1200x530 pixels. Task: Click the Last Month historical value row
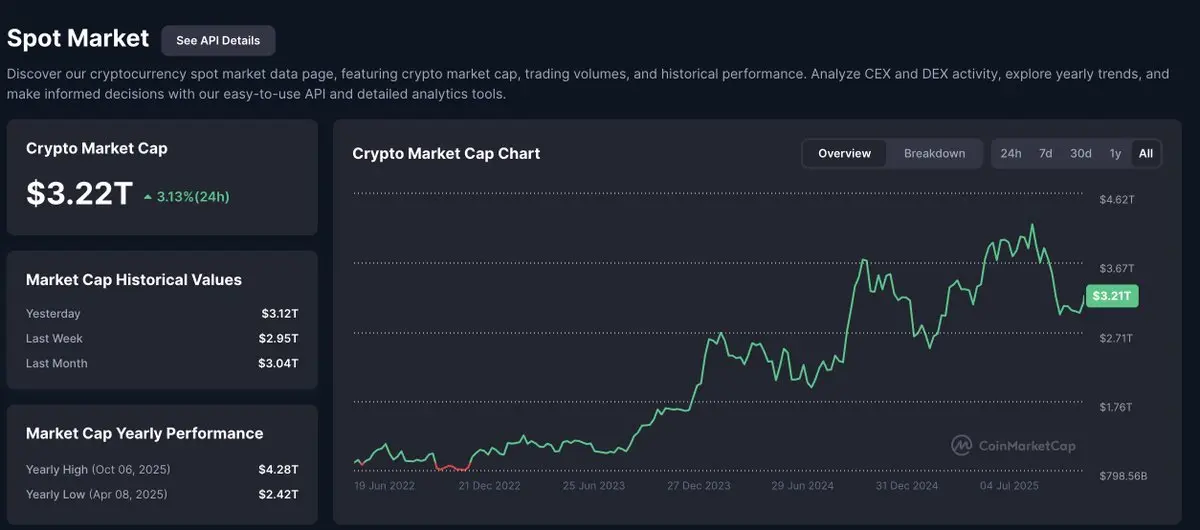[x=162, y=363]
